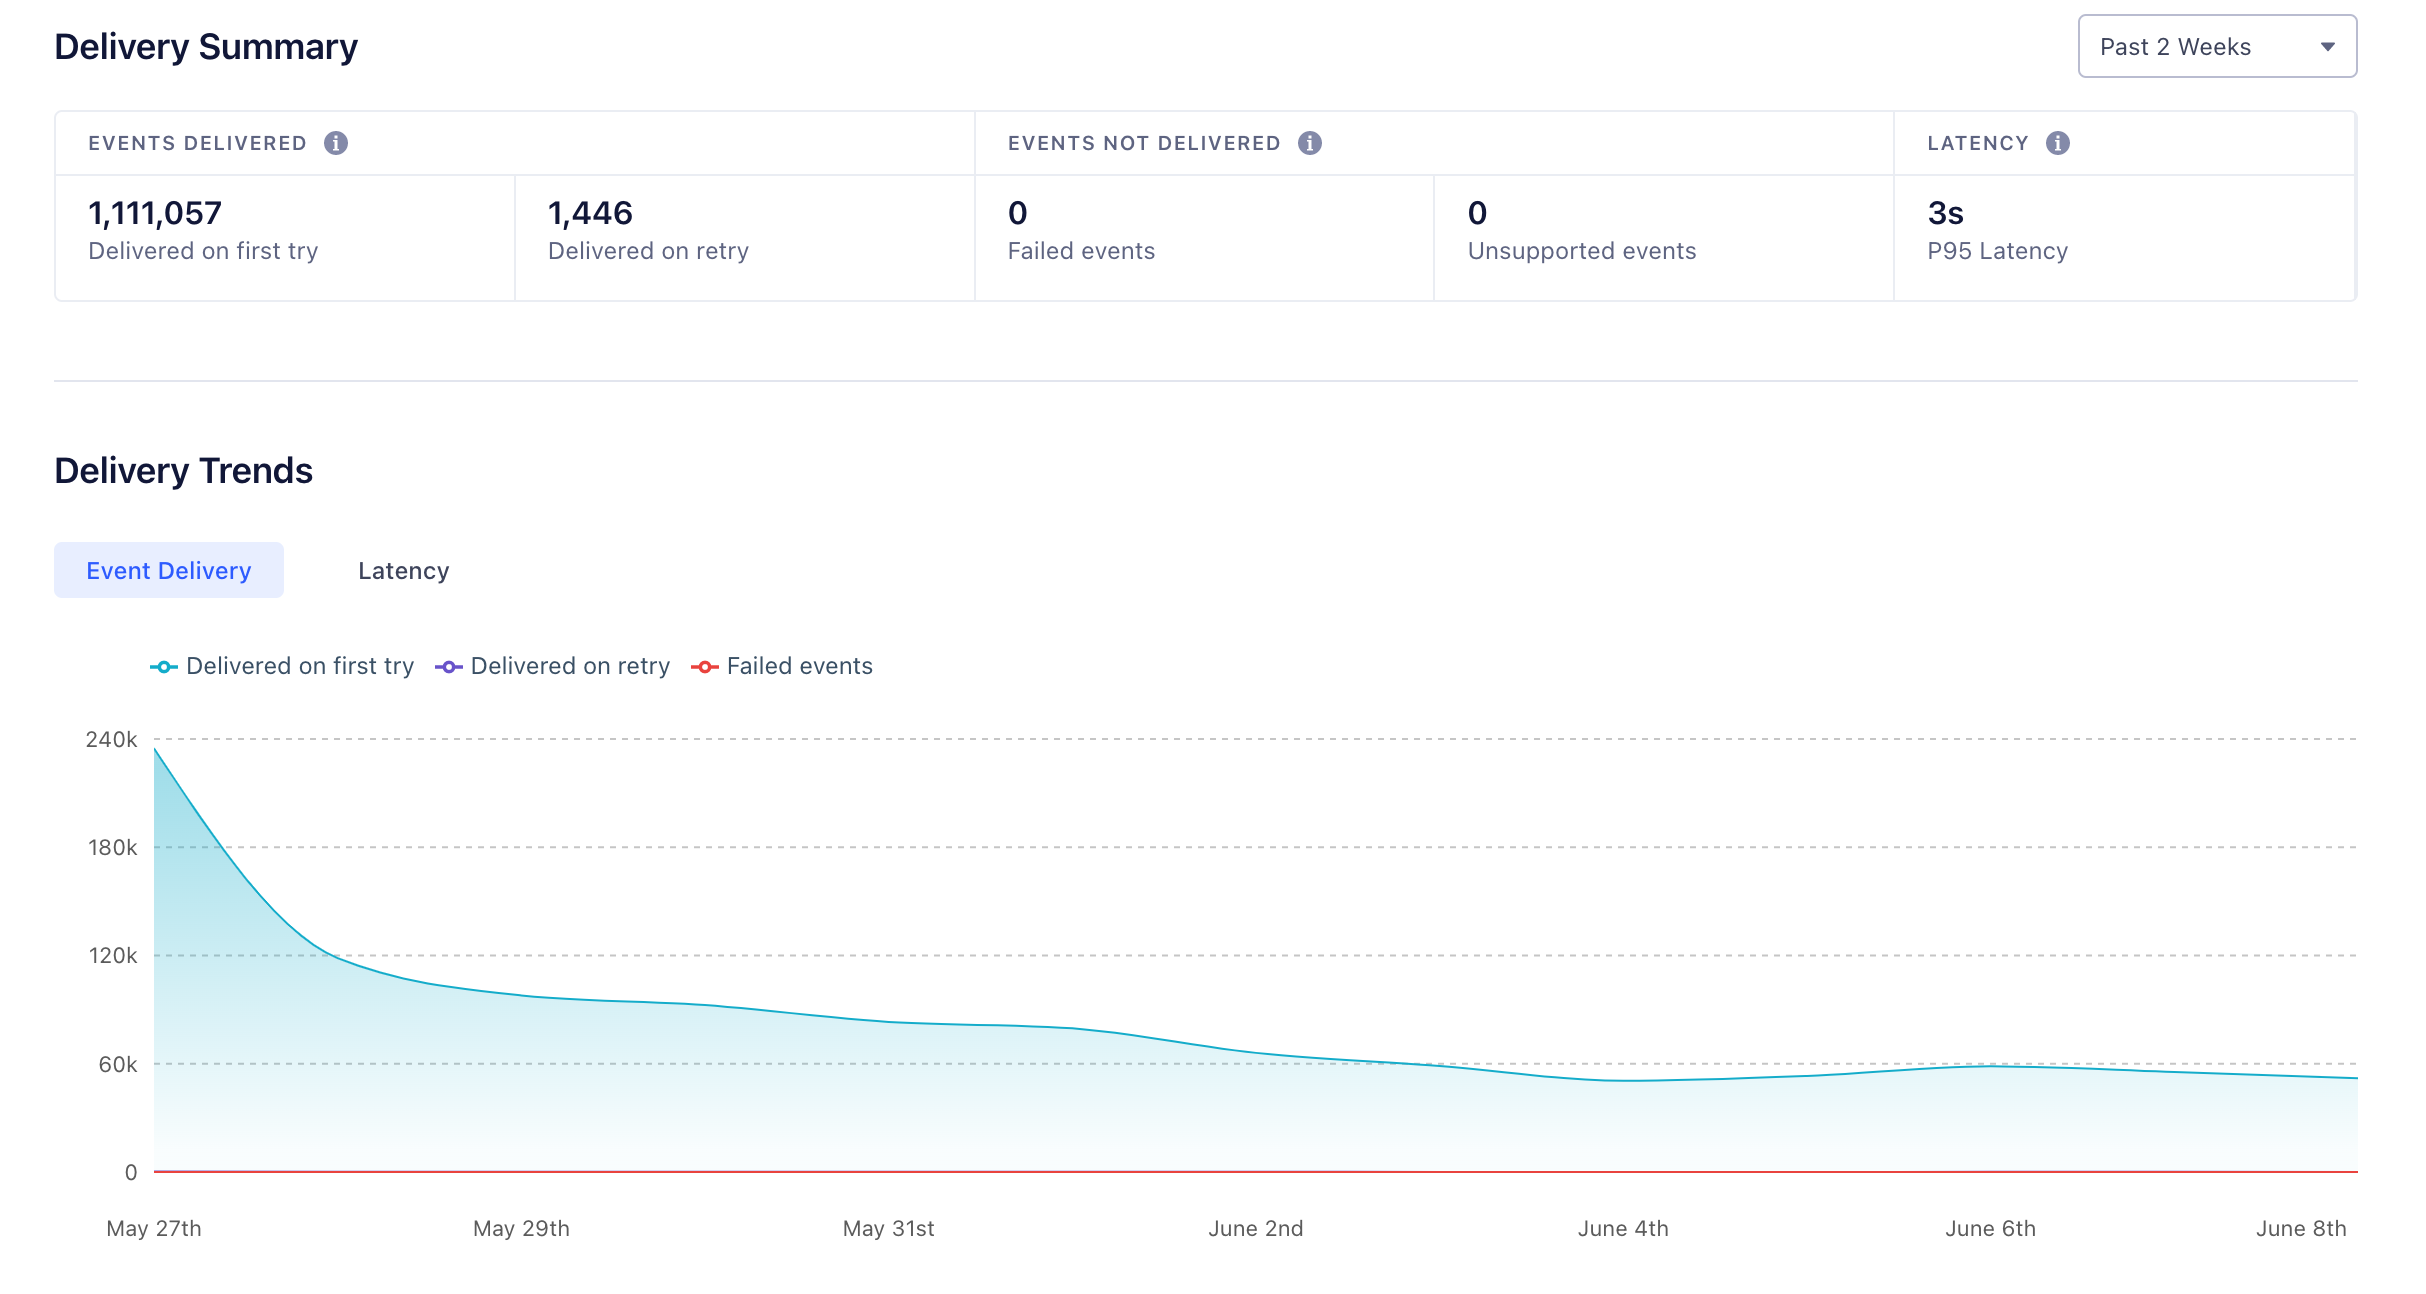Click the Unsupported events label
Screen dimensions: 2426x1294
pos(1582,251)
